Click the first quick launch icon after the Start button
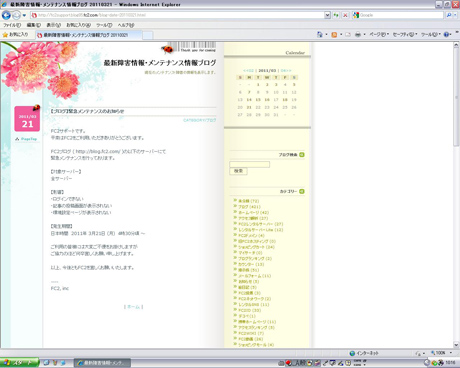The height and width of the screenshot is (368, 460). (x=46, y=363)
